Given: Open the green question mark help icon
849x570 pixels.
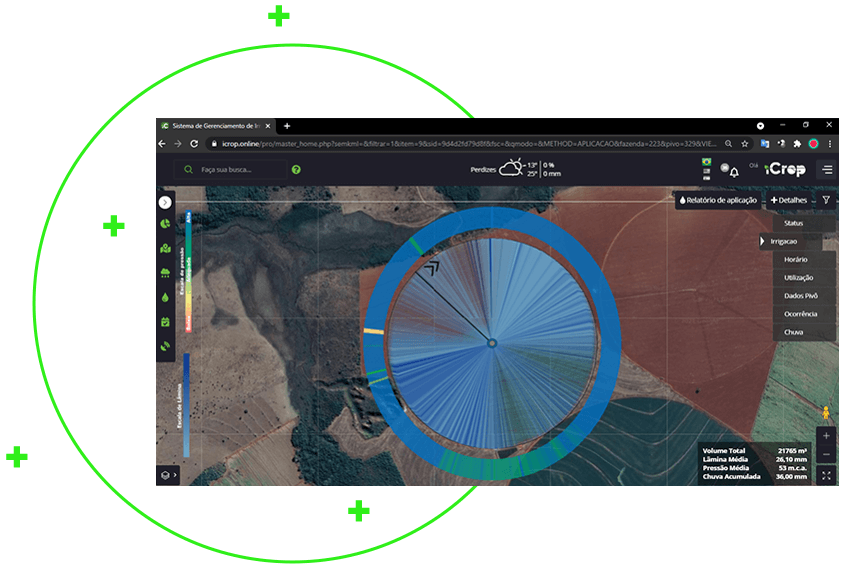Looking at the screenshot, I should (x=296, y=169).
